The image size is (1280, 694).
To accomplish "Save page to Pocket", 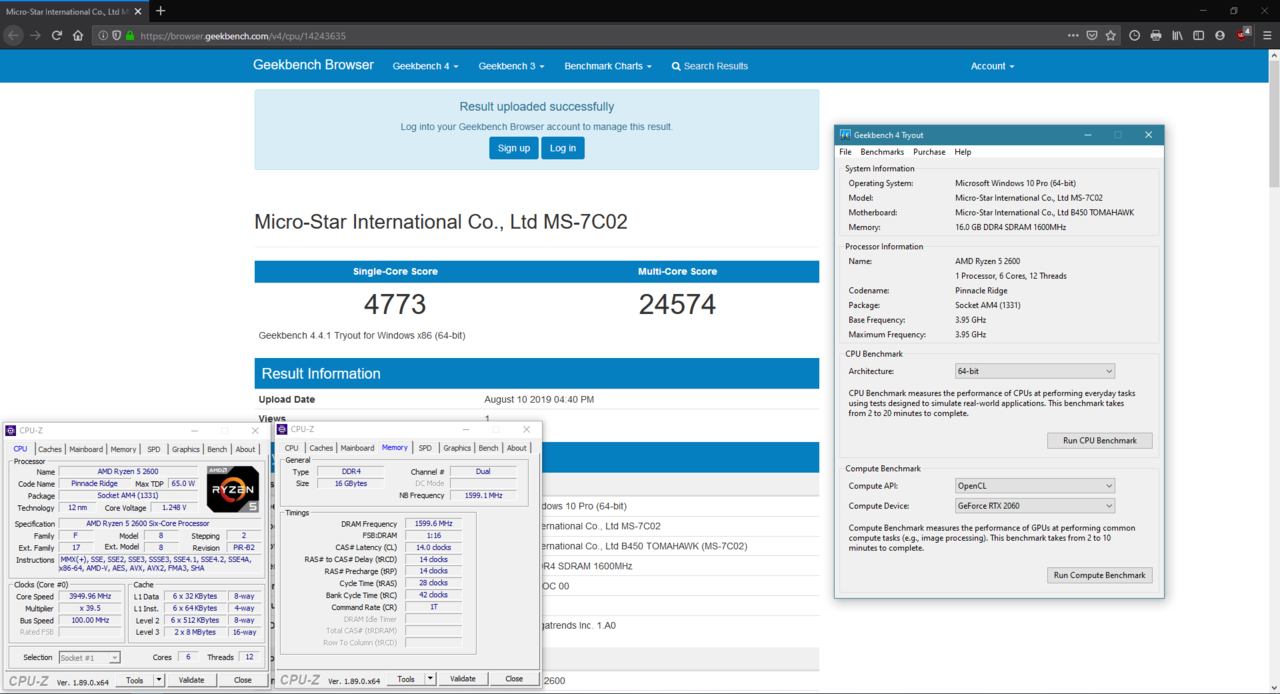I will coord(1092,35).
